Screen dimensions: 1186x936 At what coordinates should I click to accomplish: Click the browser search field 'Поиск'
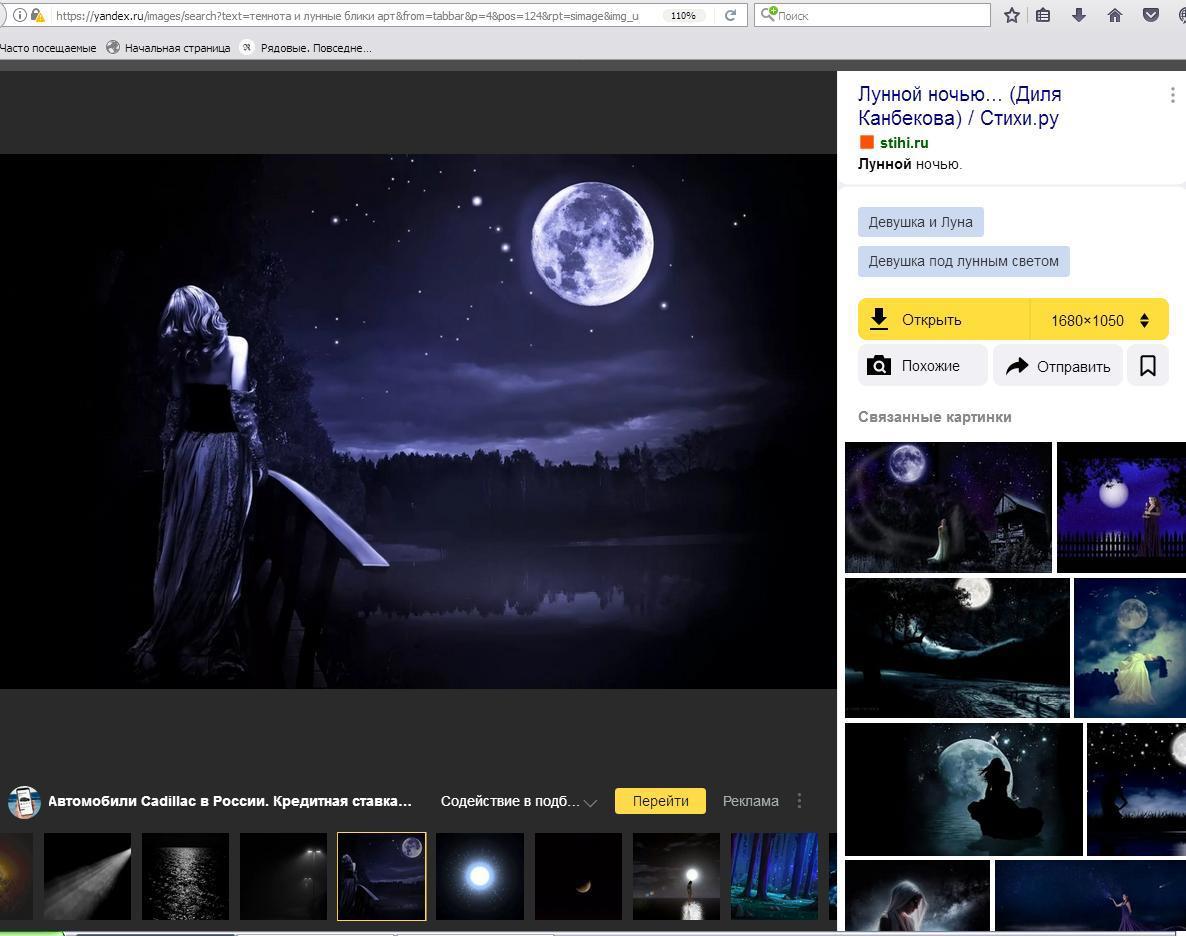pyautogui.click(x=880, y=15)
